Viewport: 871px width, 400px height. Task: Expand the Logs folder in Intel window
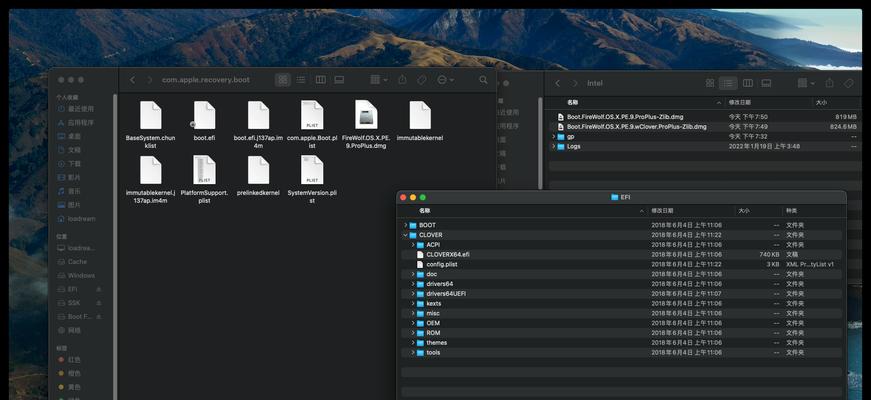(x=553, y=146)
